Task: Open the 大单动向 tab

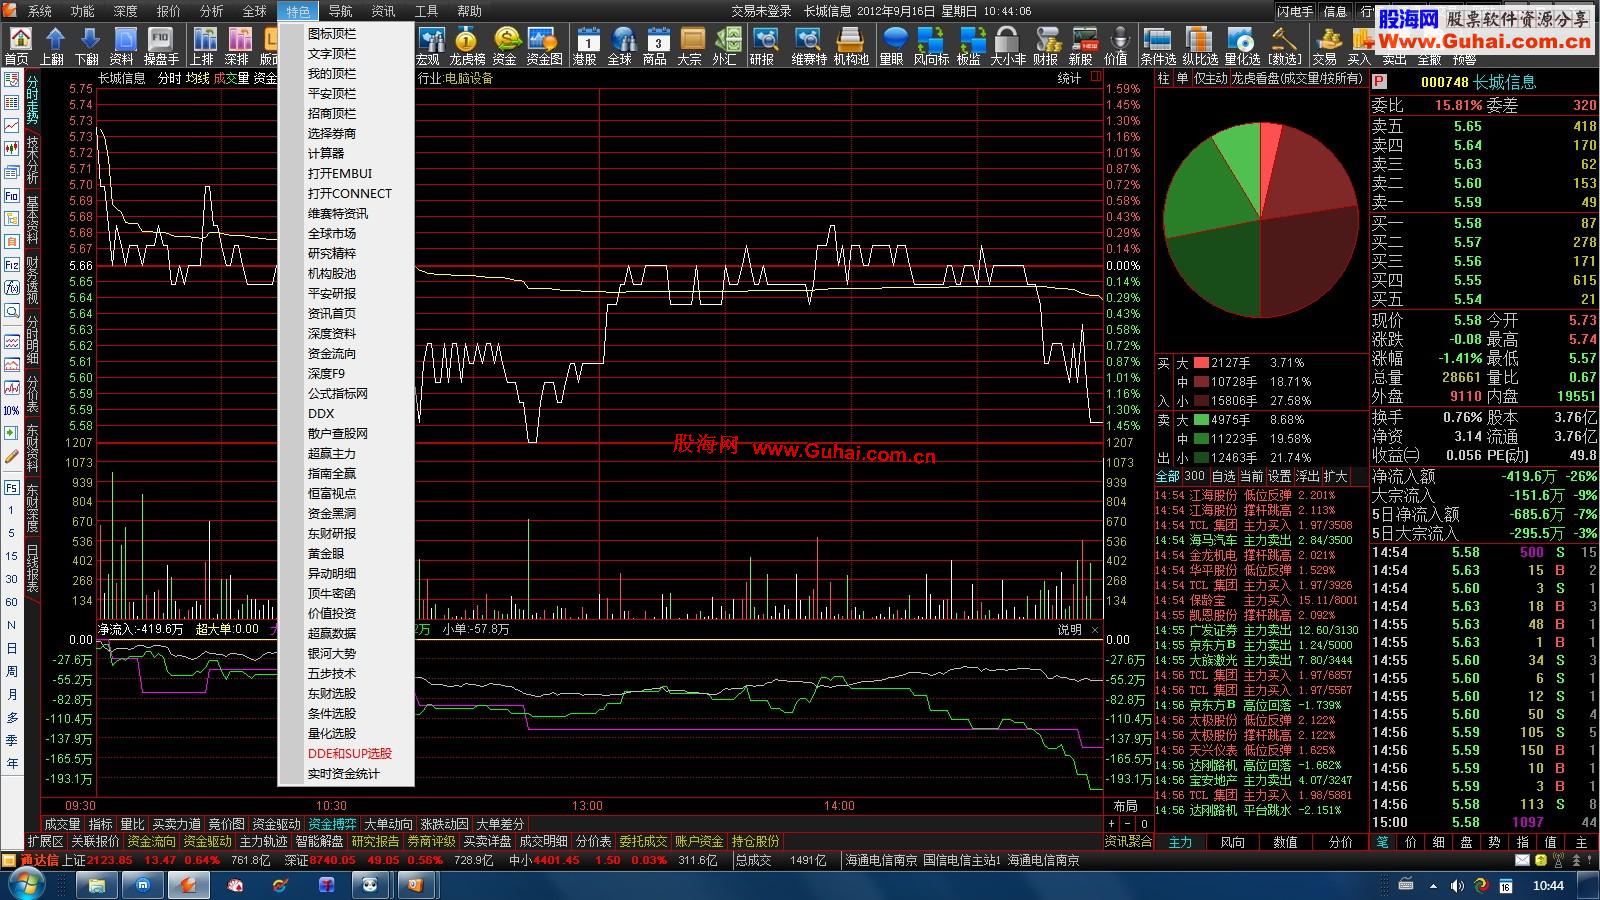Action: tap(388, 824)
